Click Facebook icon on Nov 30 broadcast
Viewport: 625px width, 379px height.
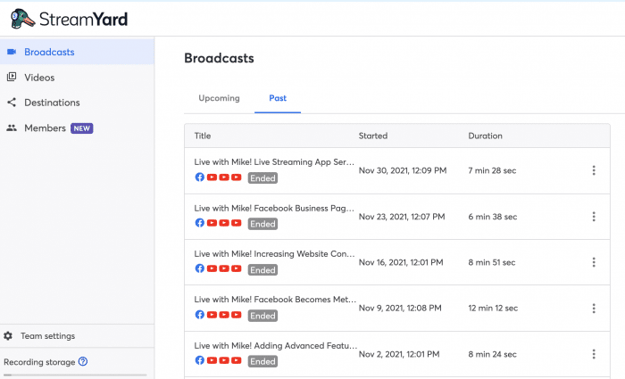coord(200,177)
